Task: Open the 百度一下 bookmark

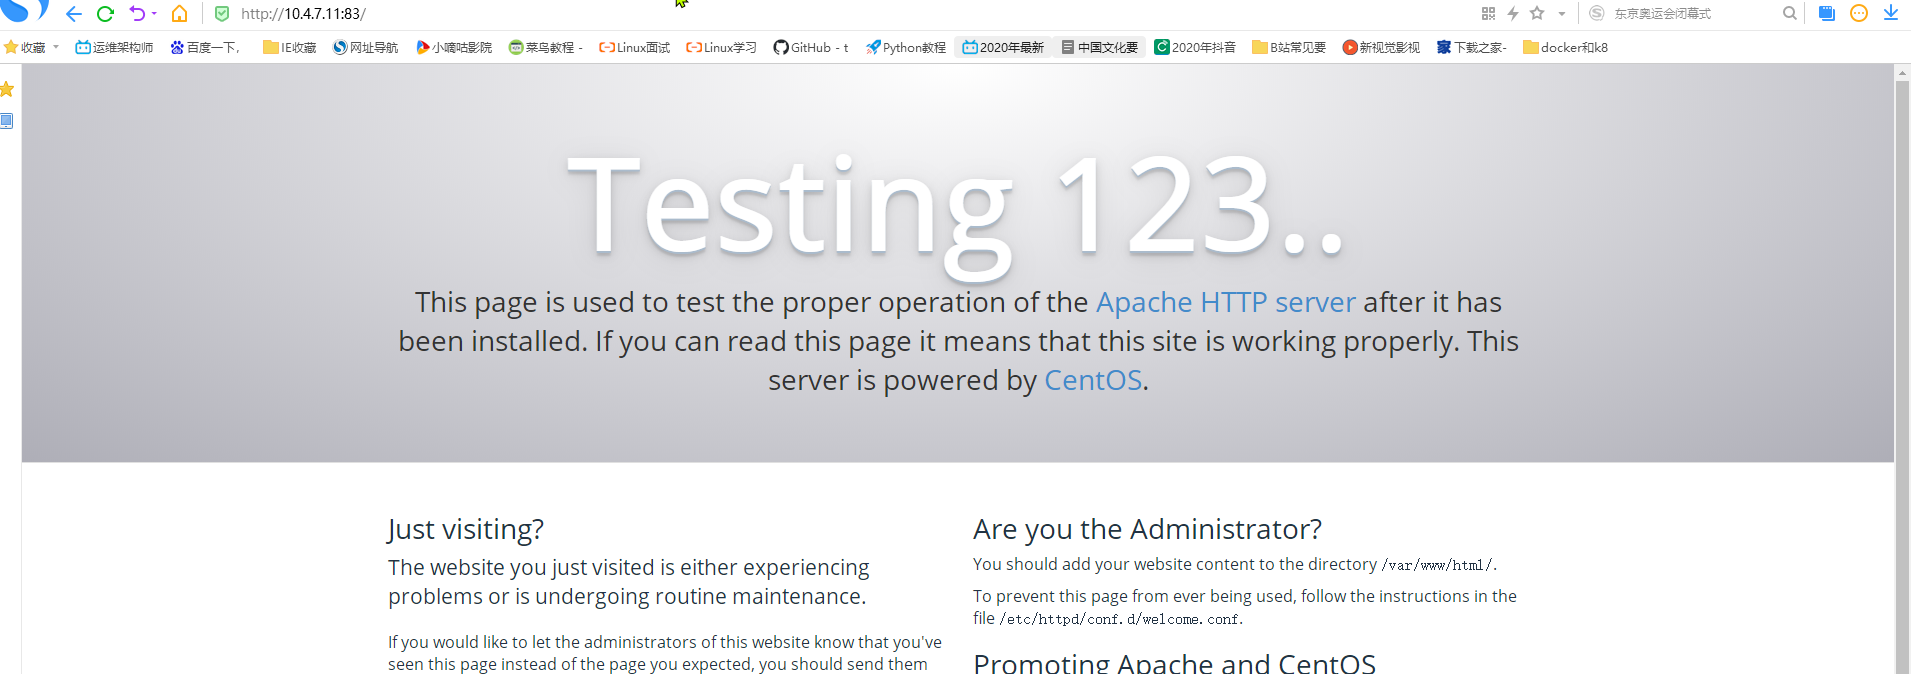Action: (206, 48)
